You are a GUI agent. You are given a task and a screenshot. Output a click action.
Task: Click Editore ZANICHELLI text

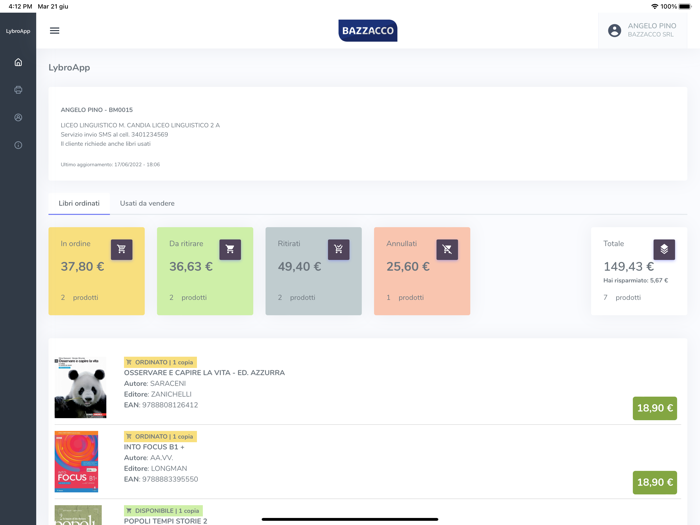[158, 394]
